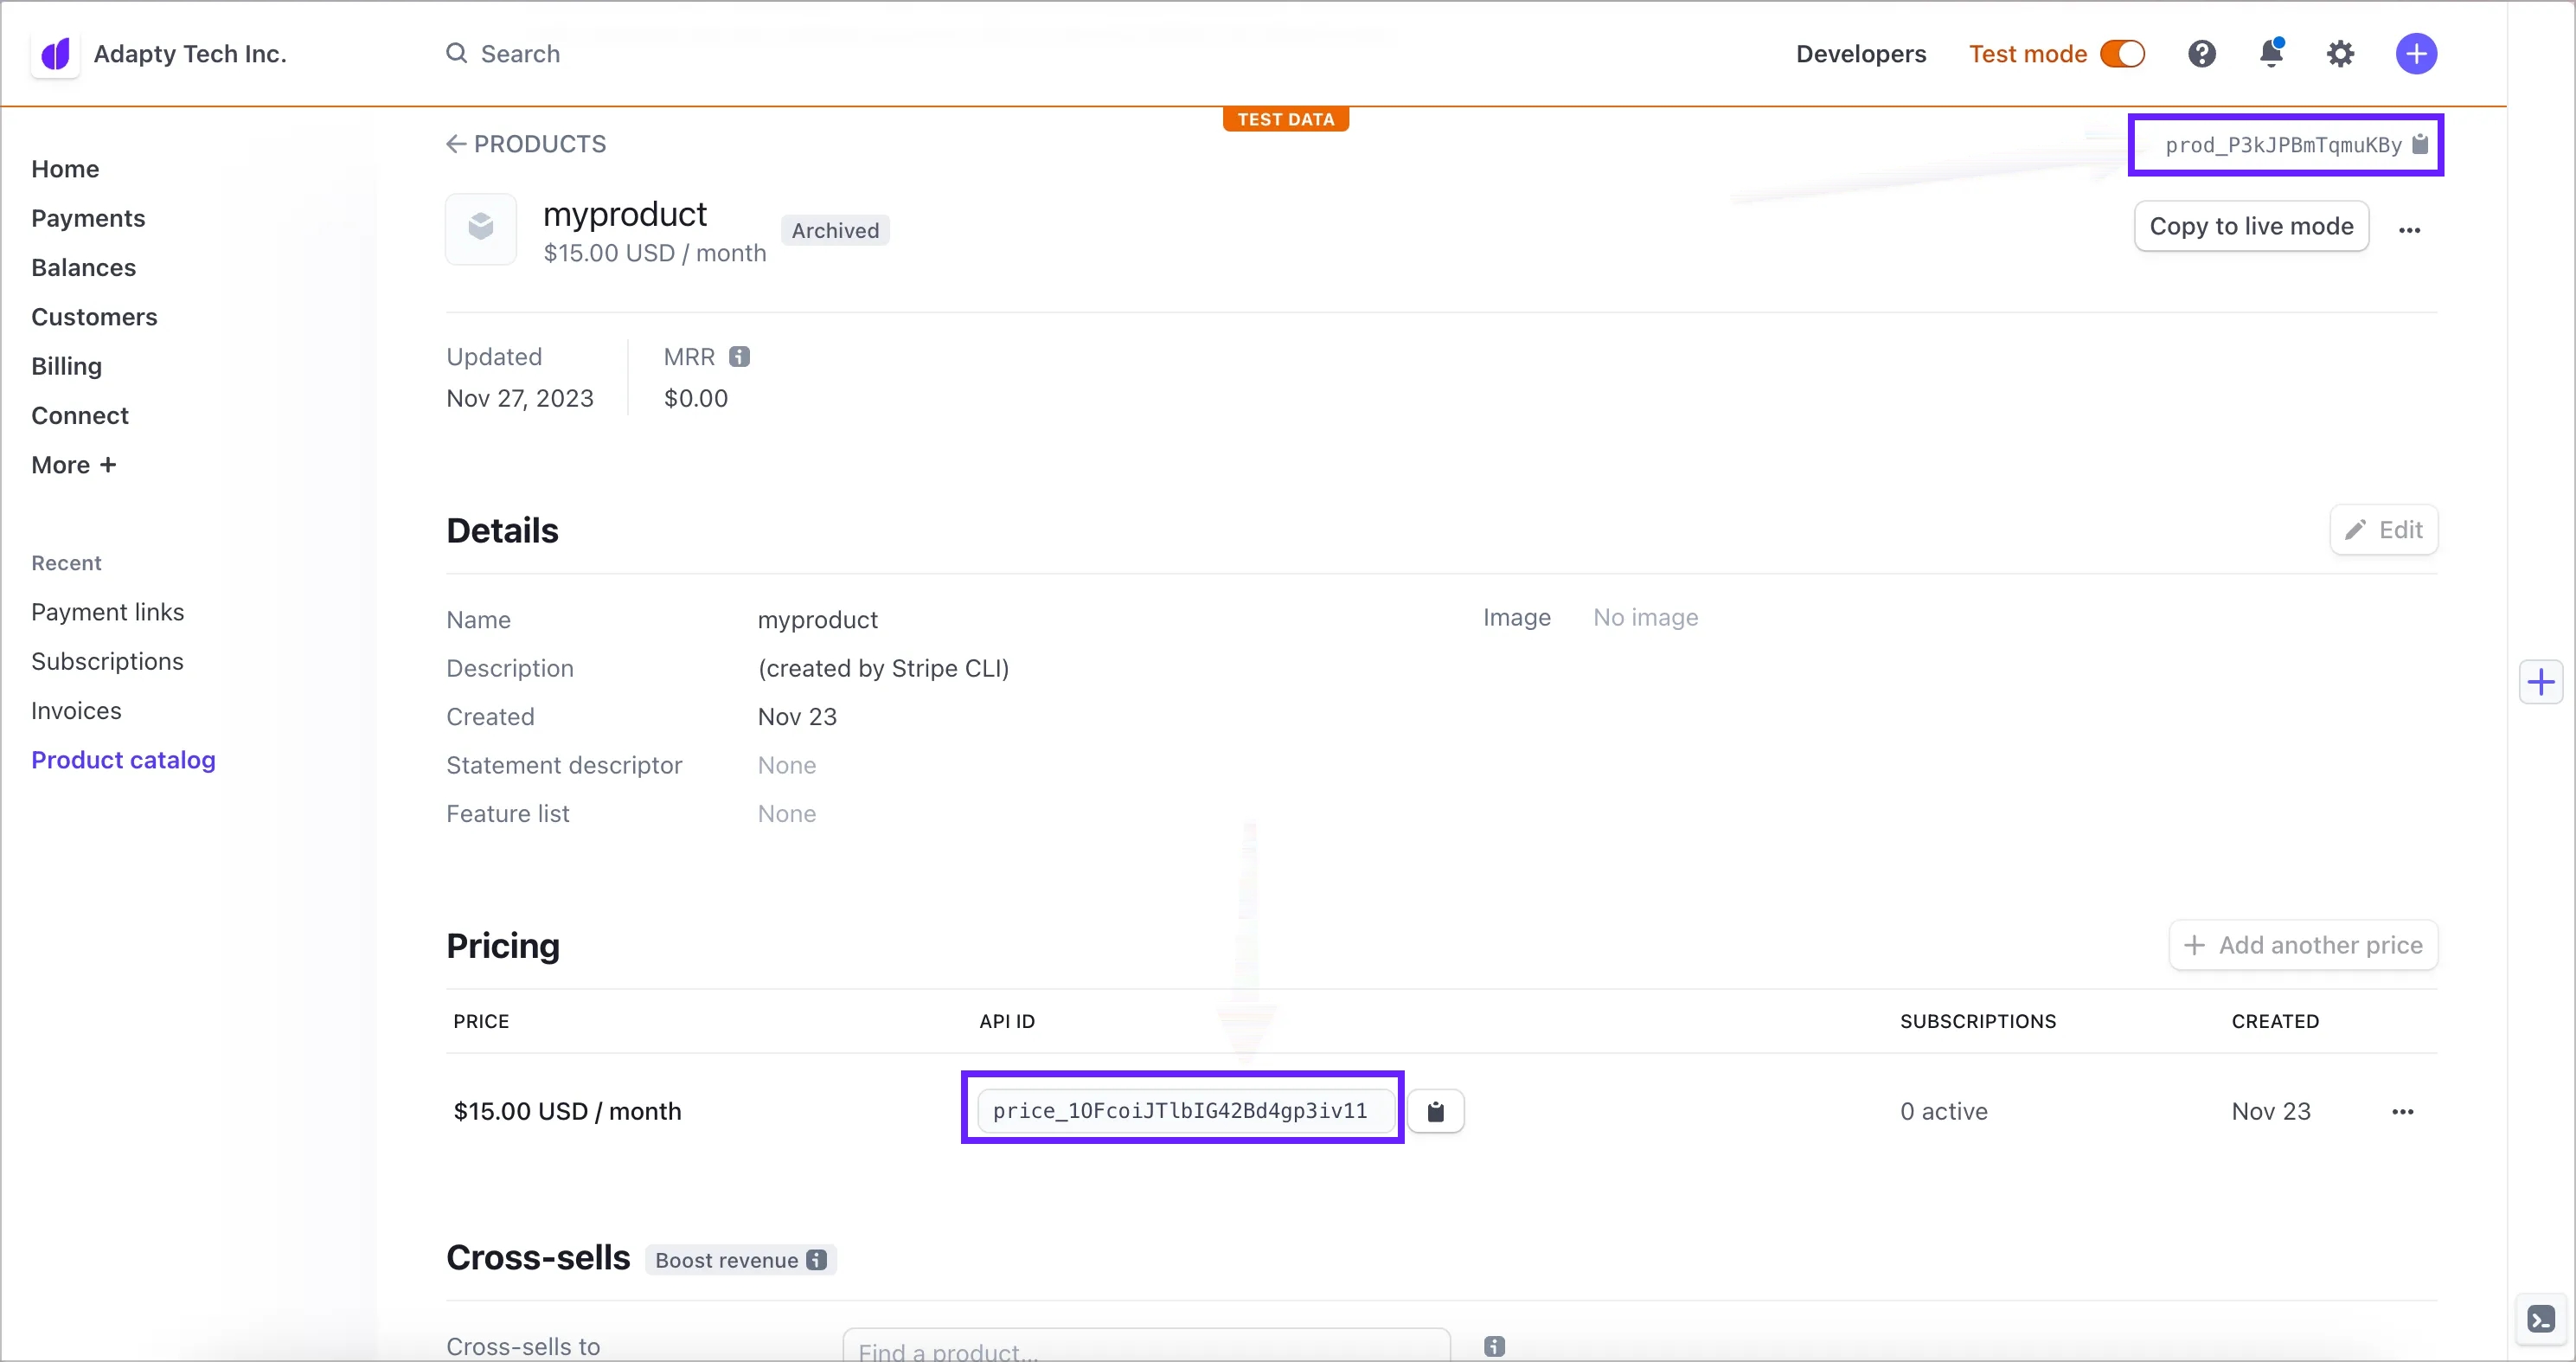Open product overflow menu beside Copy to live mode
Image resolution: width=2576 pixels, height=1362 pixels.
tap(2409, 230)
